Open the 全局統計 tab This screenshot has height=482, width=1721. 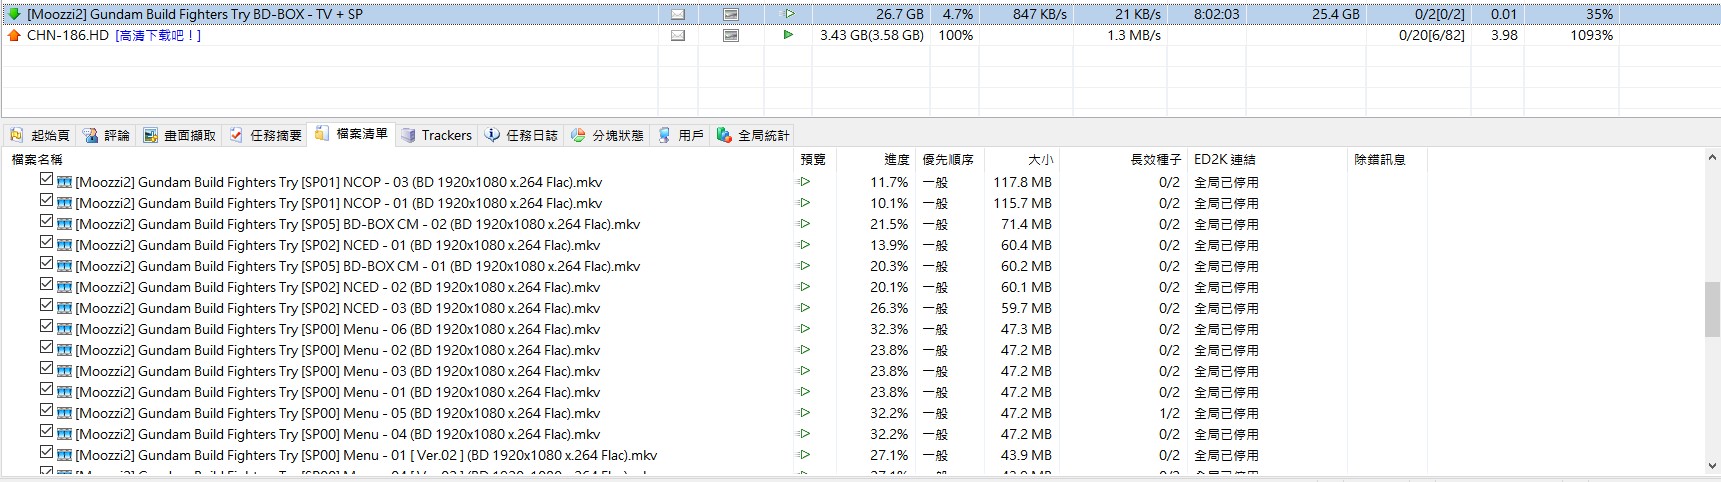click(753, 135)
